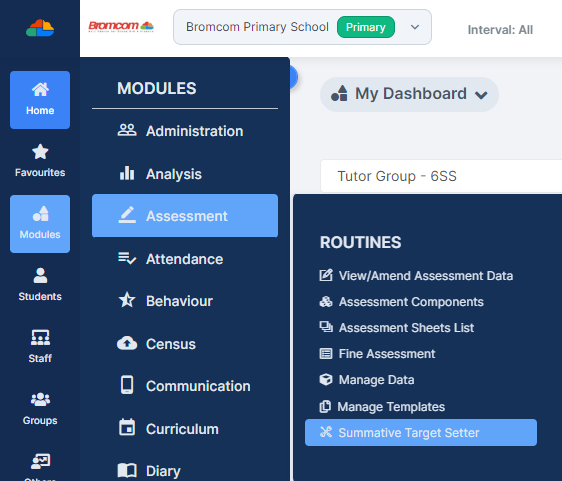This screenshot has height=481, width=562.
Task: Open the Census module menu
Action: (185, 344)
